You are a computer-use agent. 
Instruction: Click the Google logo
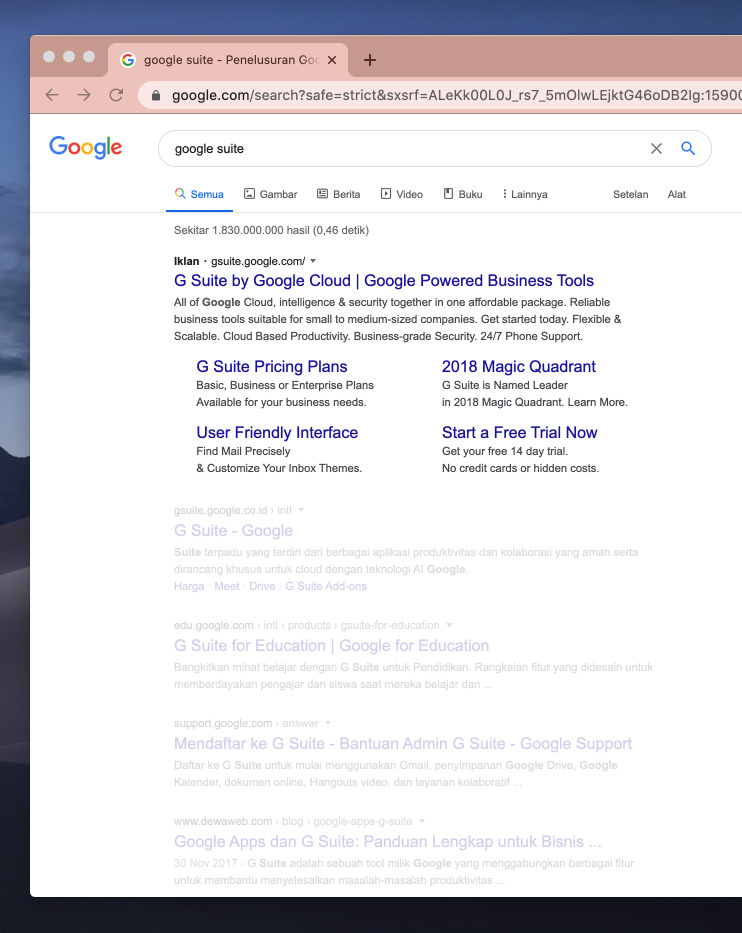pos(86,147)
